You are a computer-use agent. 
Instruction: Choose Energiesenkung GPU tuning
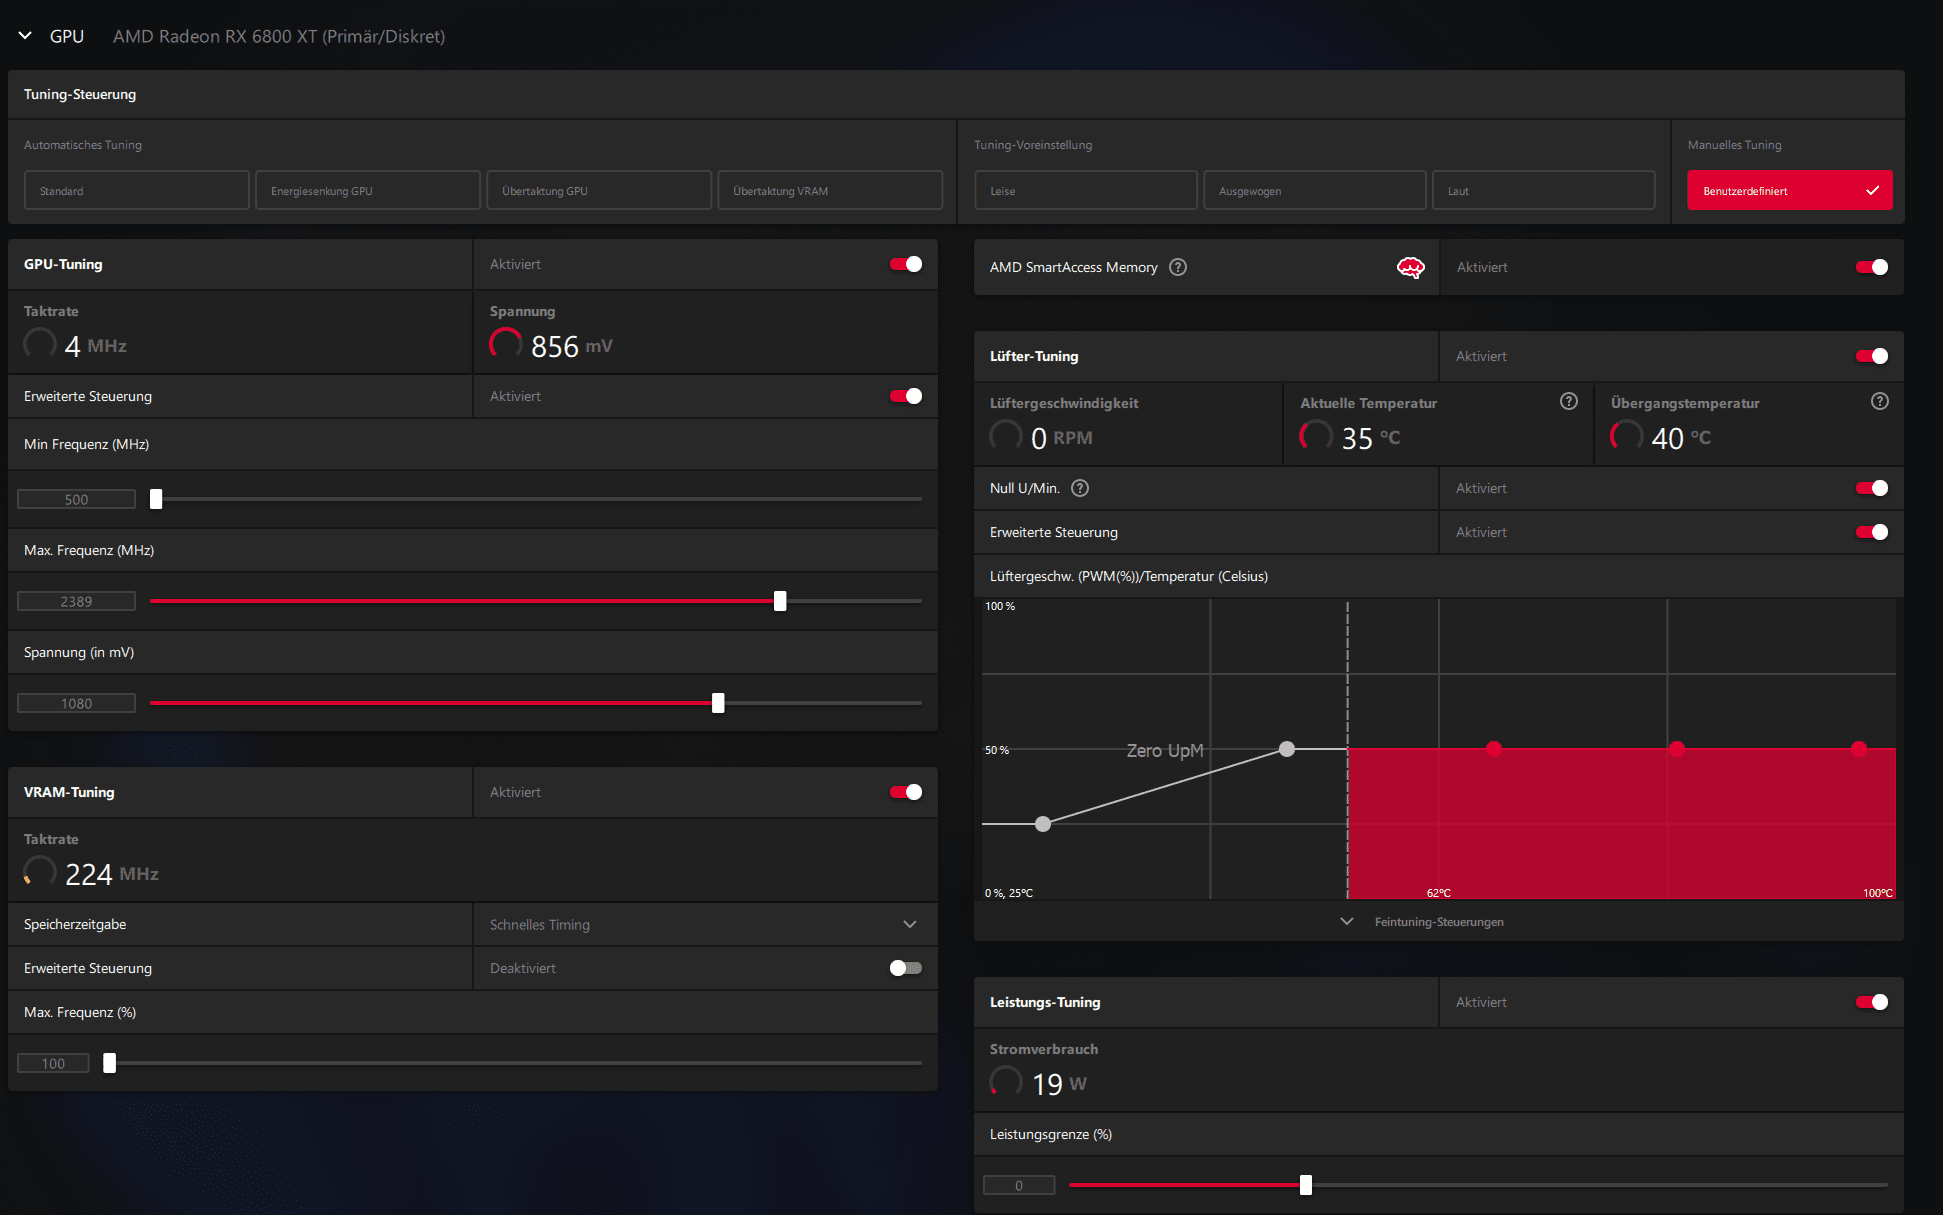[368, 190]
